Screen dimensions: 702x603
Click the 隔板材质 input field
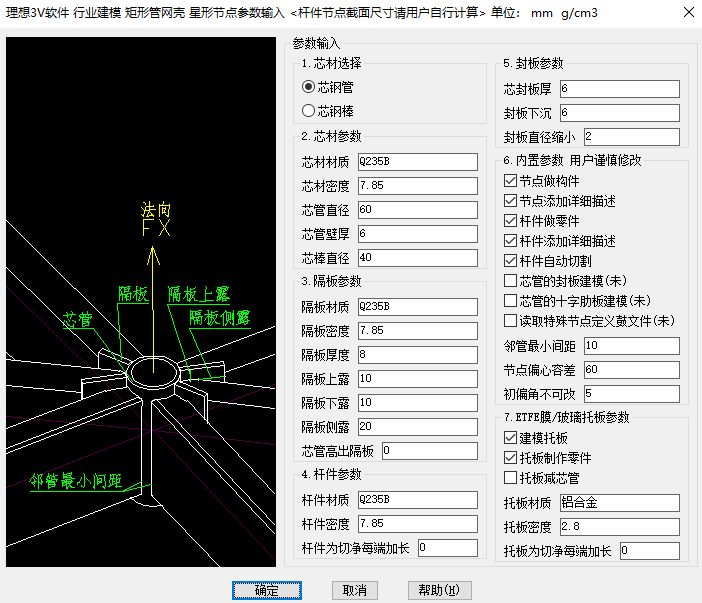418,307
